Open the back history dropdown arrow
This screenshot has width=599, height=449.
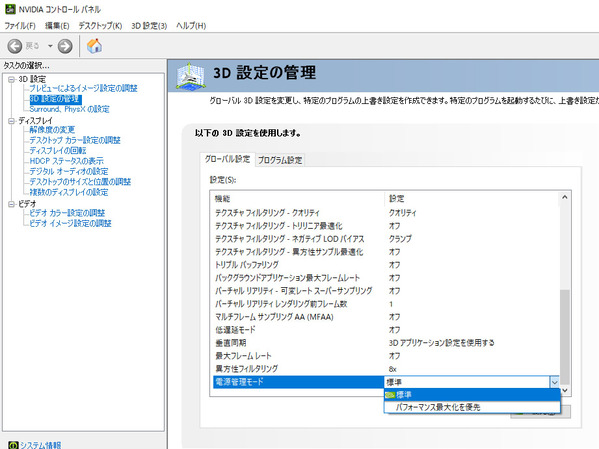[50, 46]
